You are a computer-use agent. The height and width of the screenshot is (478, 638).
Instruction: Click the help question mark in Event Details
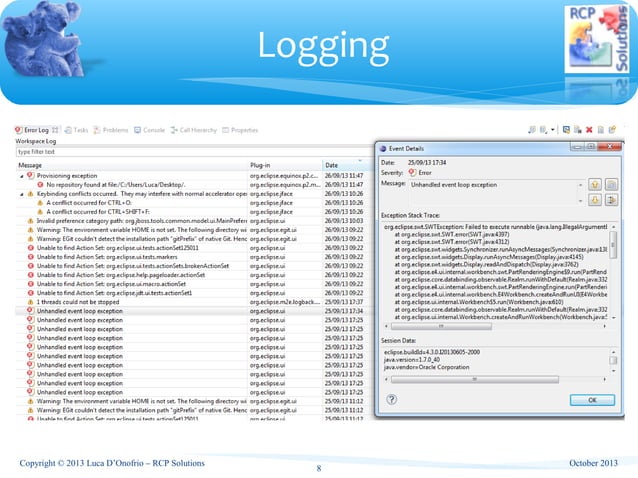pyautogui.click(x=391, y=399)
